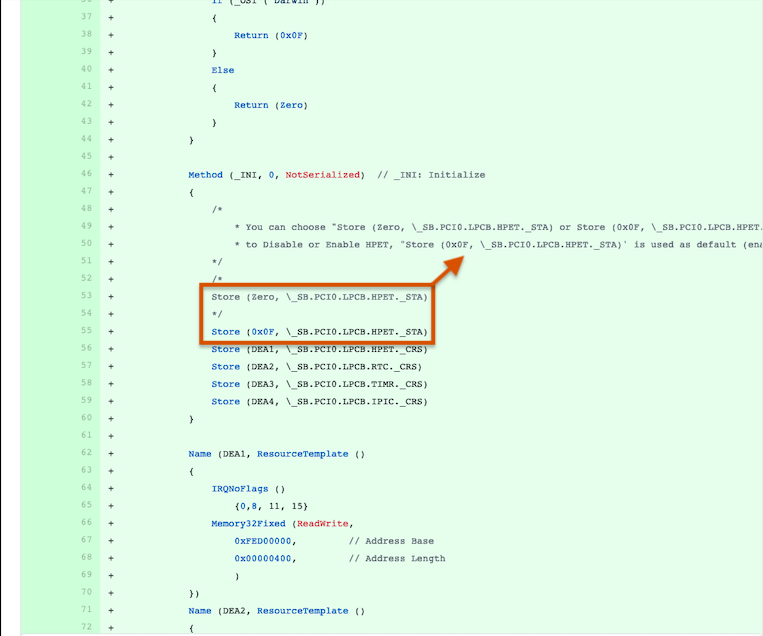Screen dimensions: 763x636
Task: Click the "Name (DEA1, ResourceTemplate ())" line
Action: 276,454
